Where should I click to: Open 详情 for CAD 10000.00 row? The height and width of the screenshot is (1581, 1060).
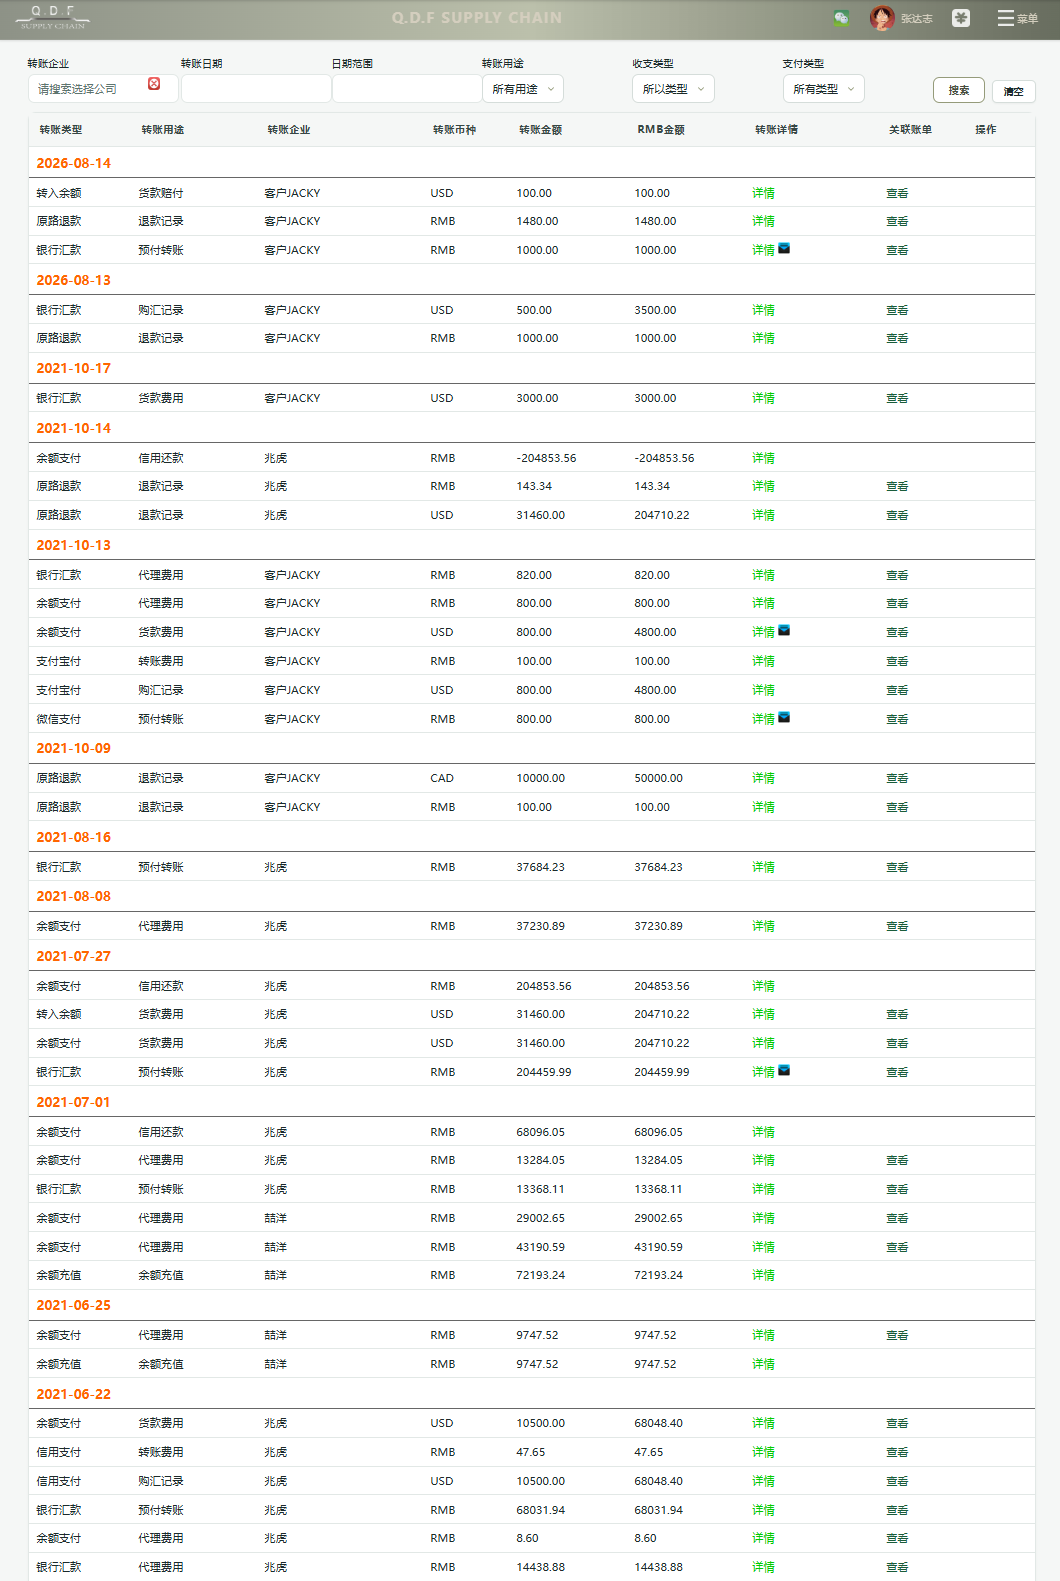(x=763, y=778)
